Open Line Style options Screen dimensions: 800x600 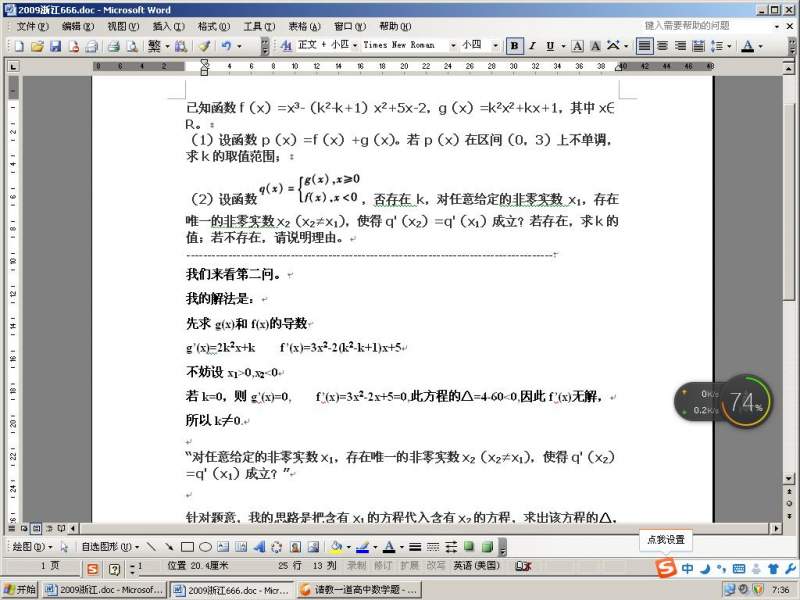pyautogui.click(x=415, y=547)
